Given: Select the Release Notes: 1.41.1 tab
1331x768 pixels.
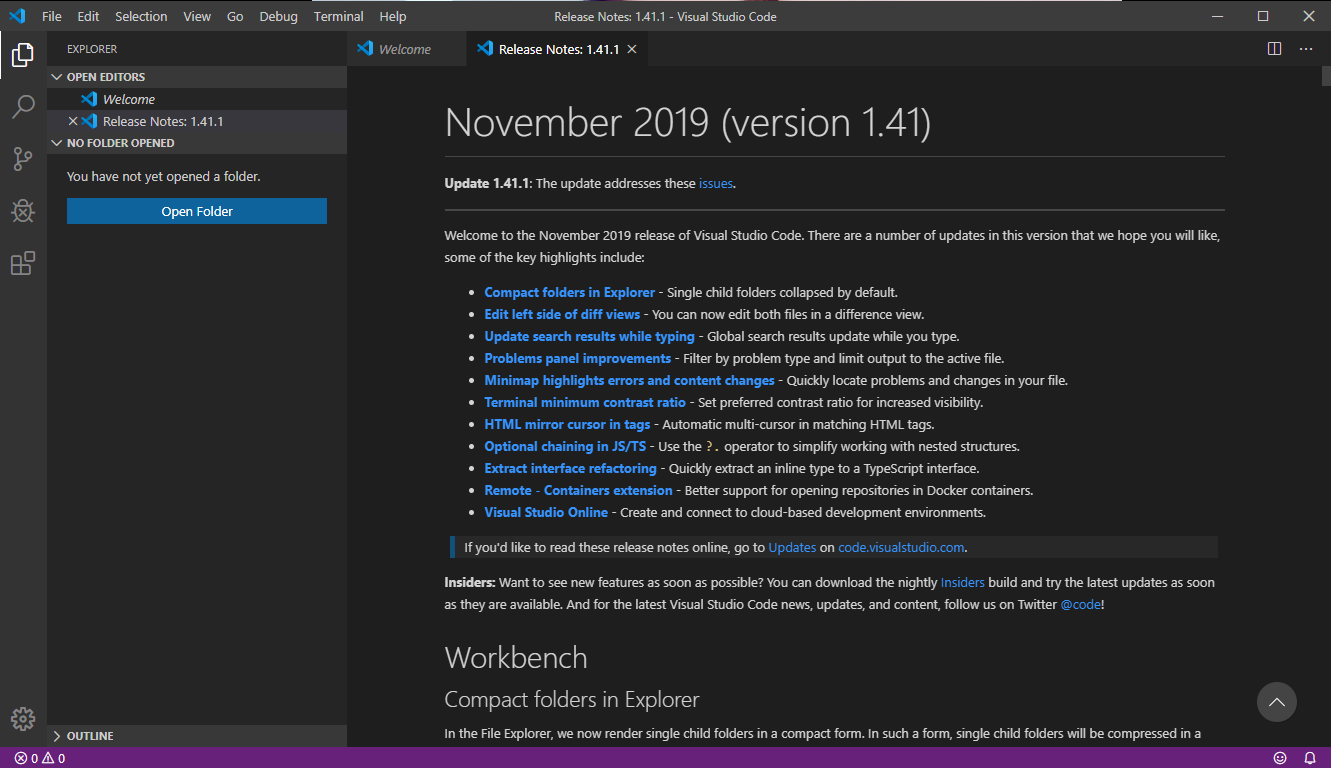Looking at the screenshot, I should (x=558, y=49).
